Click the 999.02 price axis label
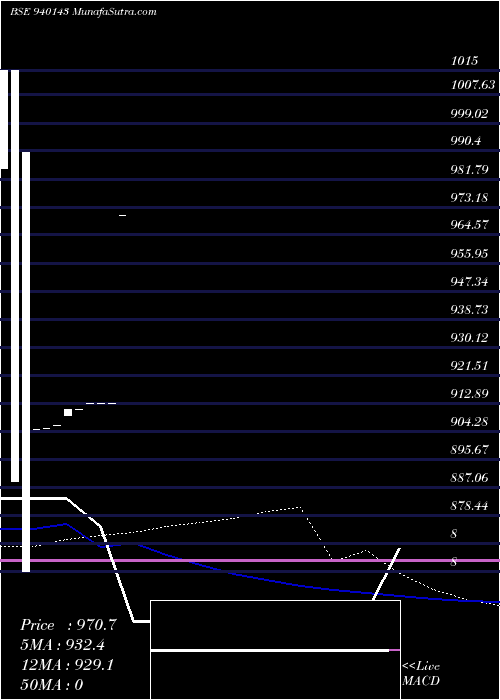Screen dimensions: 500x700 [469, 113]
